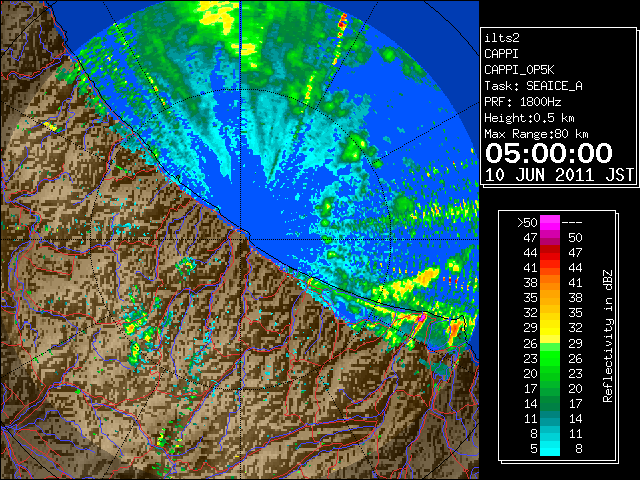Pick the yellow 29–32 dBZ color band

(x=550, y=328)
